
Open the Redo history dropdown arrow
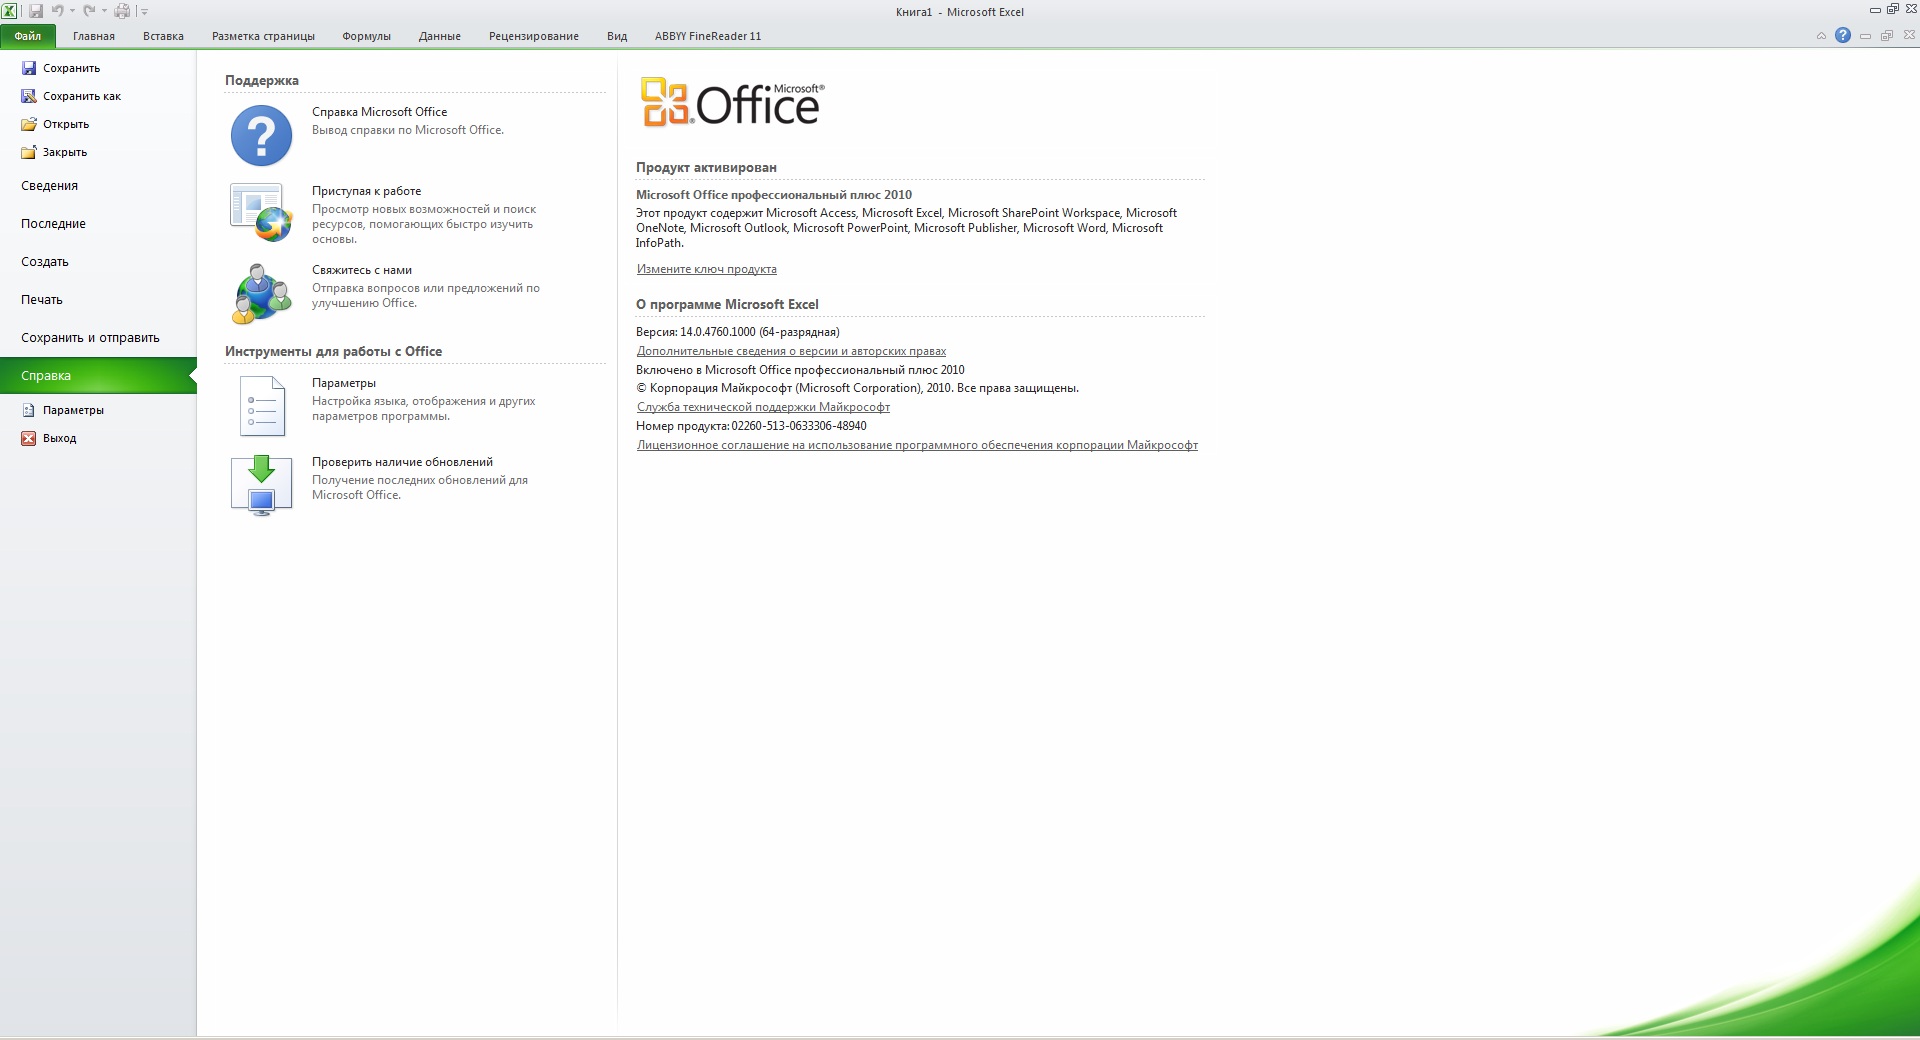[x=104, y=11]
